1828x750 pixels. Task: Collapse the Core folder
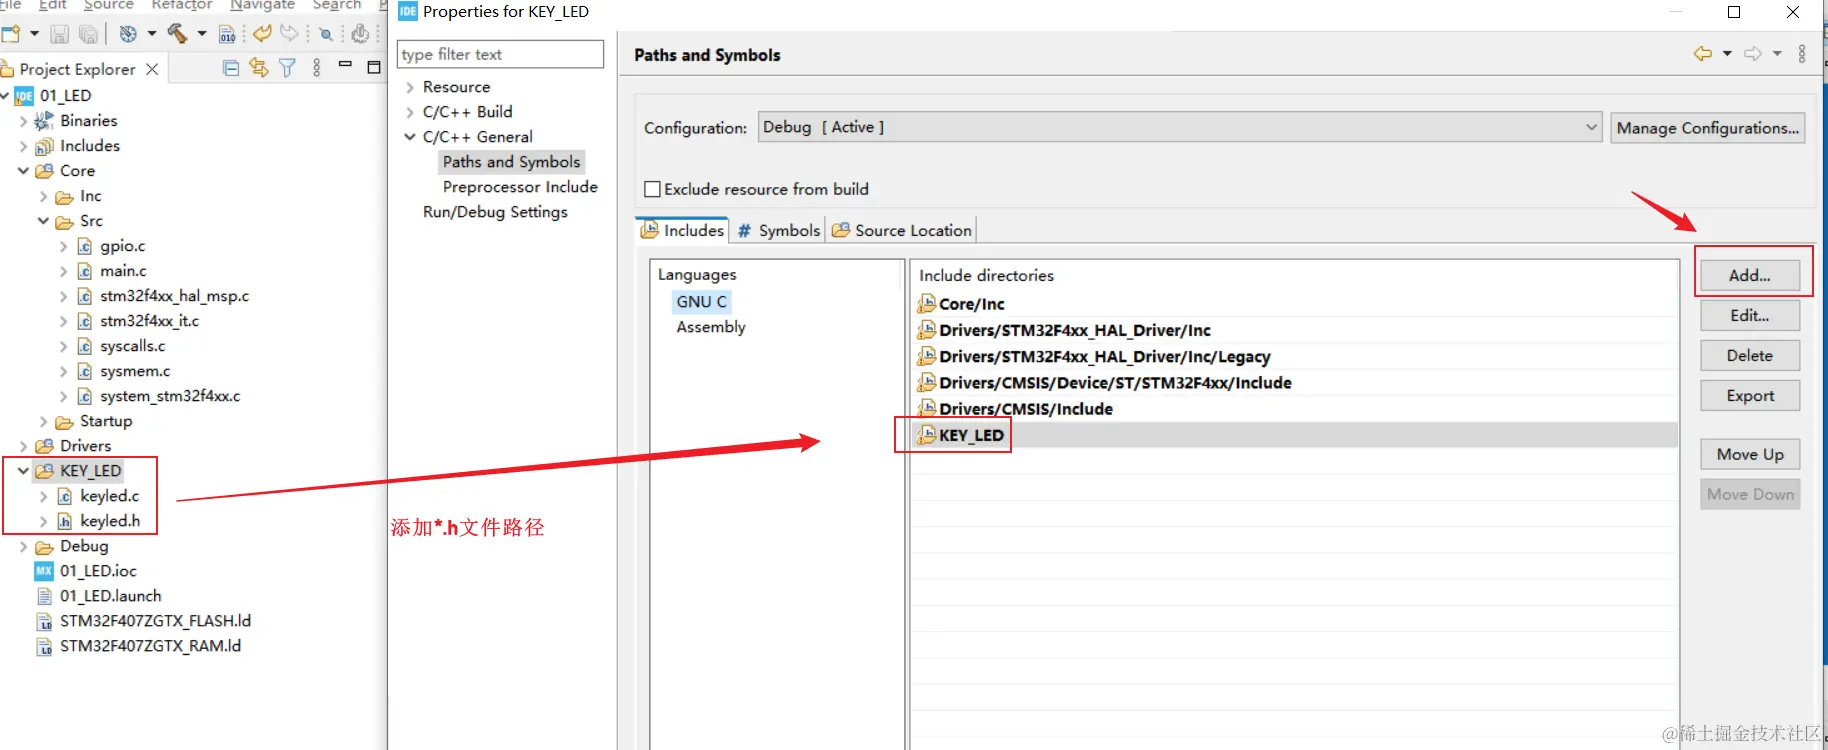click(x=23, y=171)
